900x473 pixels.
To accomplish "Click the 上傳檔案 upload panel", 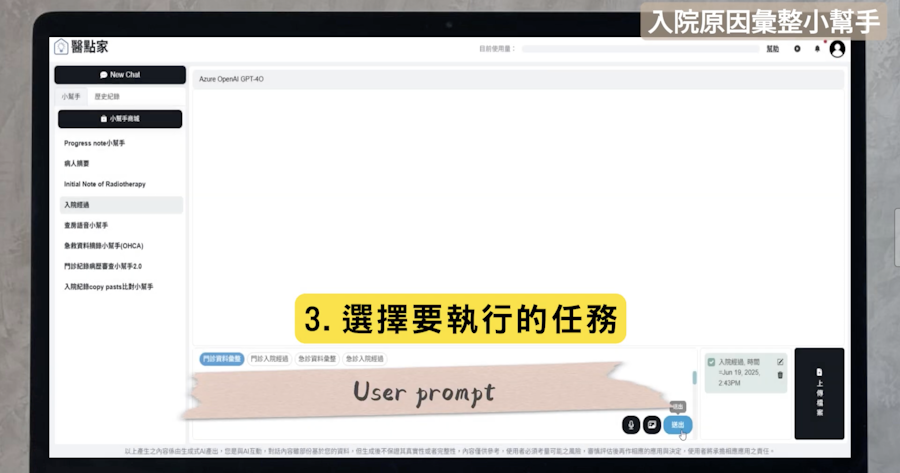I will pyautogui.click(x=819, y=393).
